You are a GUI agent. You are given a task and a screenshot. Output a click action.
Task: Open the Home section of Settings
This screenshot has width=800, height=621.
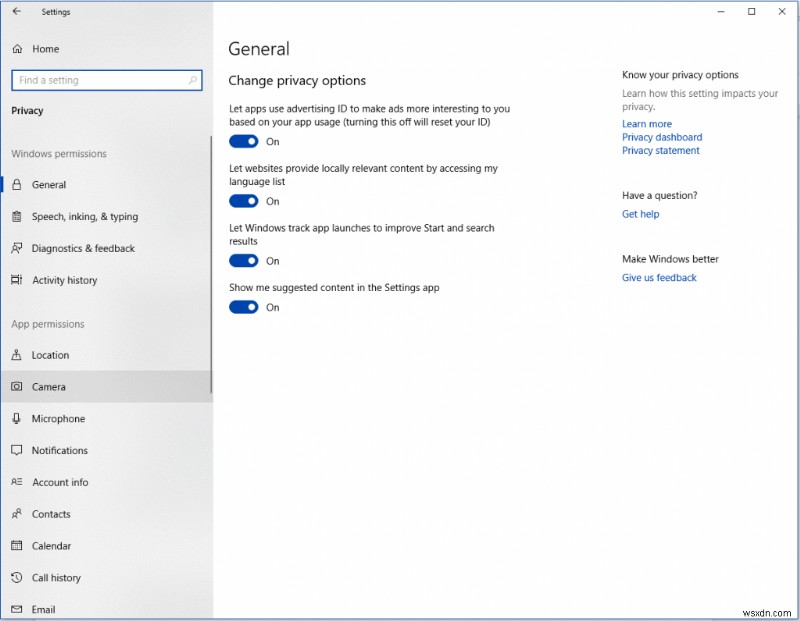click(x=47, y=48)
